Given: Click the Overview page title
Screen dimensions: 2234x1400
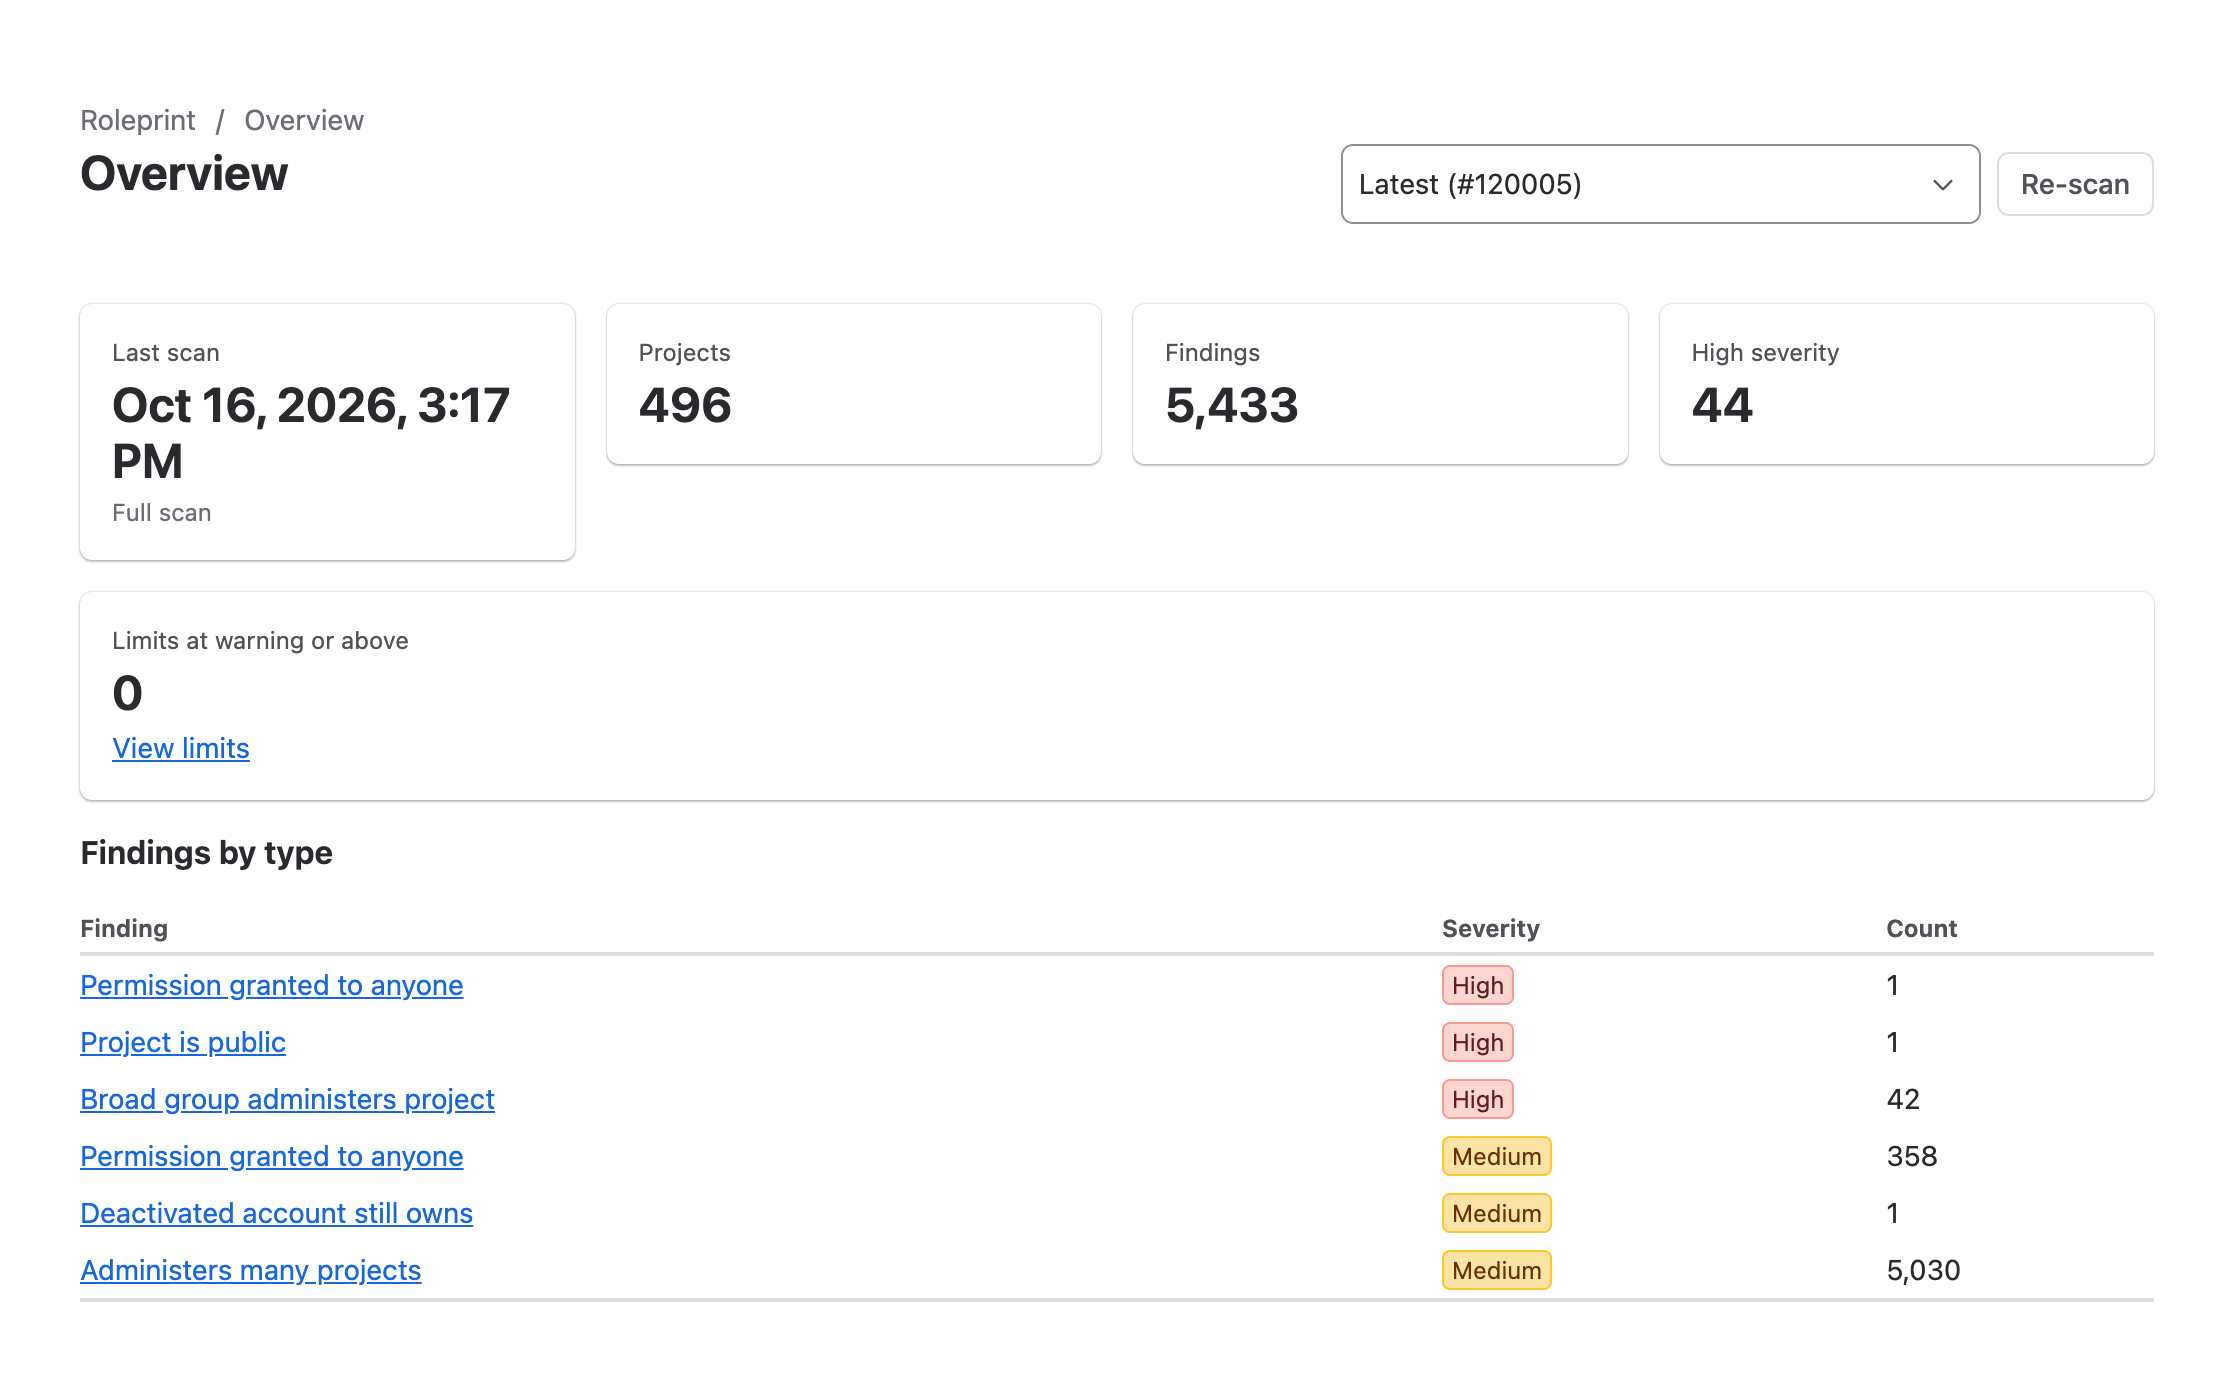Looking at the screenshot, I should pos(184,173).
